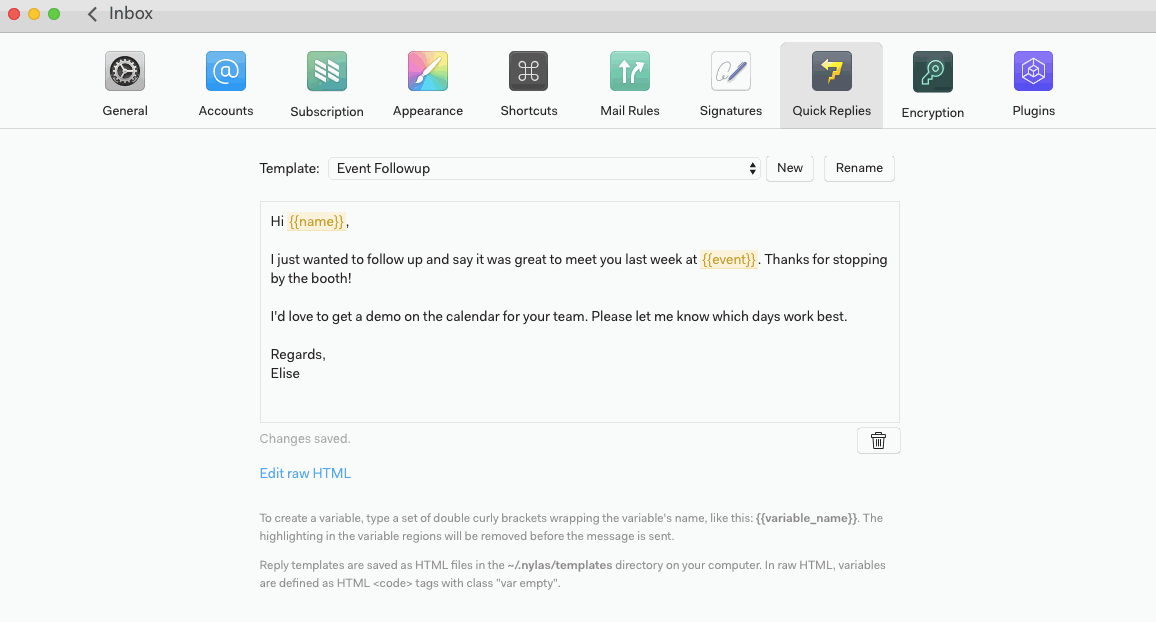Open the Plugins cube icon
Viewport: 1156px width, 622px height.
tap(1033, 72)
